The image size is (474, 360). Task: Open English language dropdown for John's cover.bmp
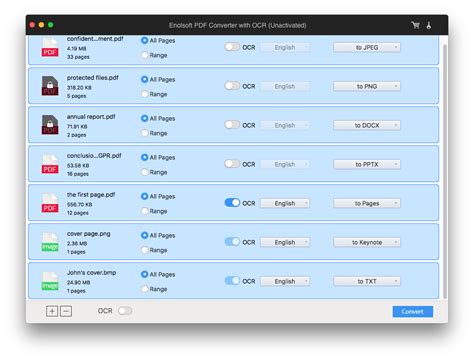point(285,281)
